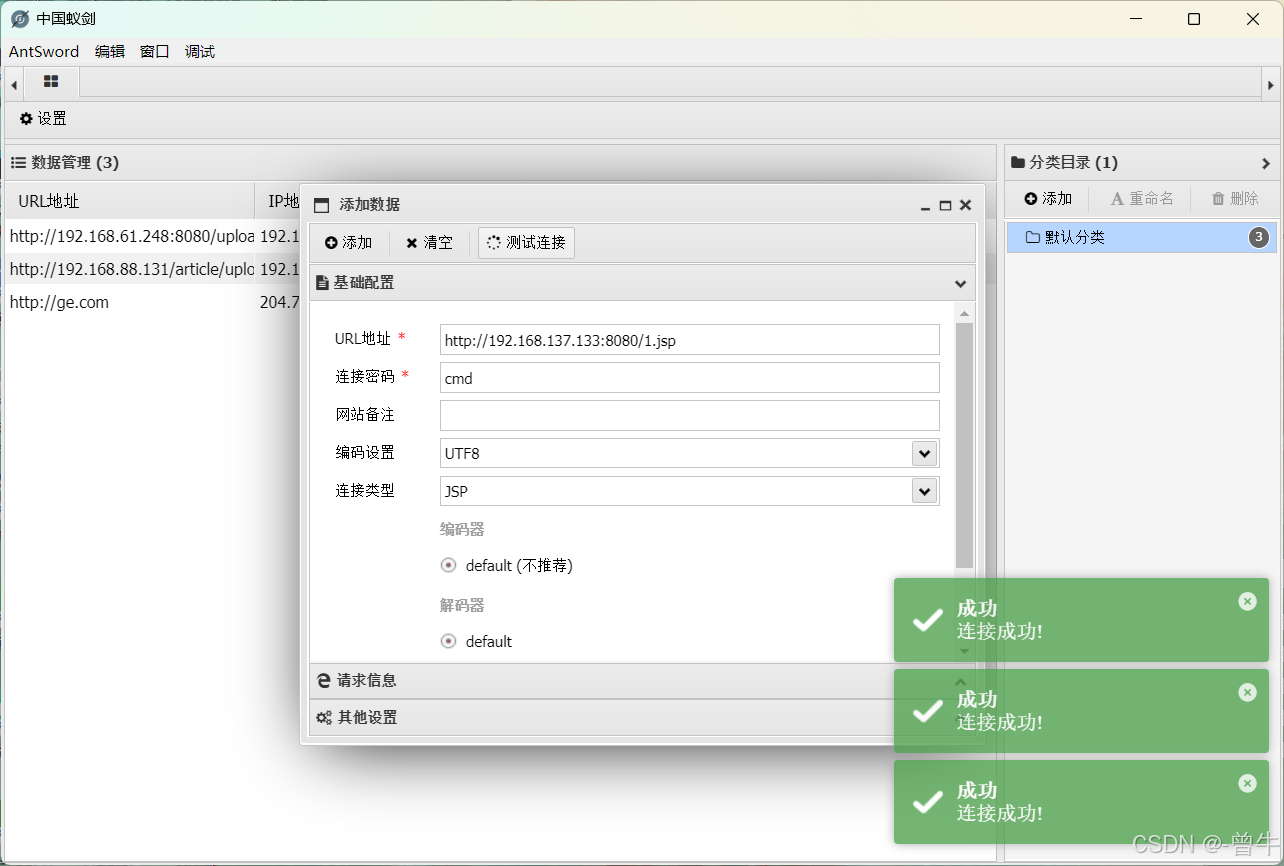
Task: Click the tab bar right arrow
Action: pyautogui.click(x=1270, y=84)
